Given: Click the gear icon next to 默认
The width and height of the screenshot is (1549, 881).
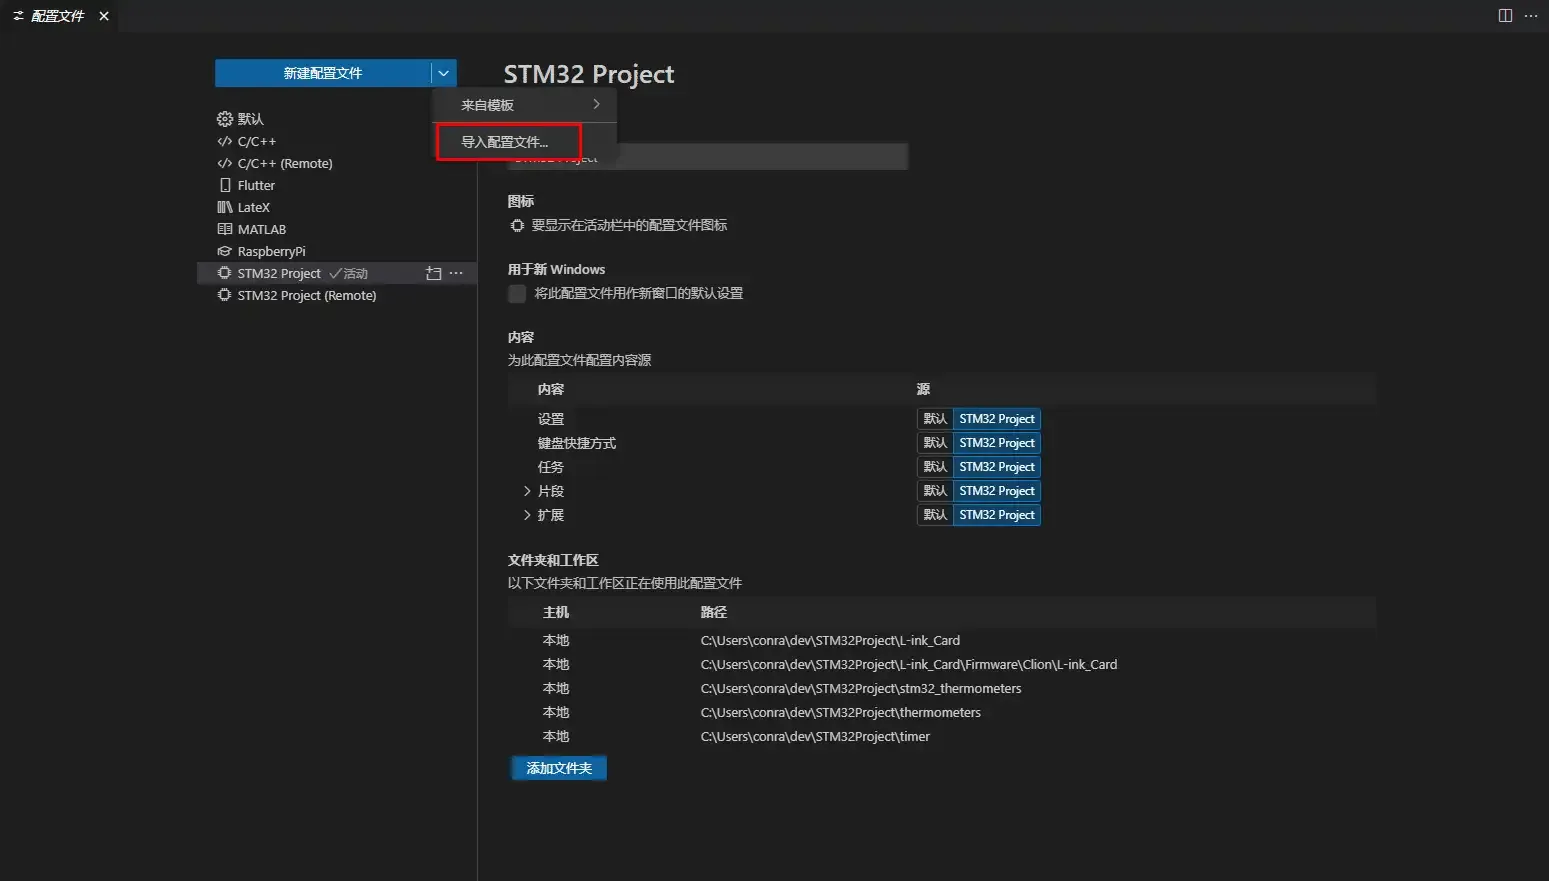Looking at the screenshot, I should pos(225,119).
